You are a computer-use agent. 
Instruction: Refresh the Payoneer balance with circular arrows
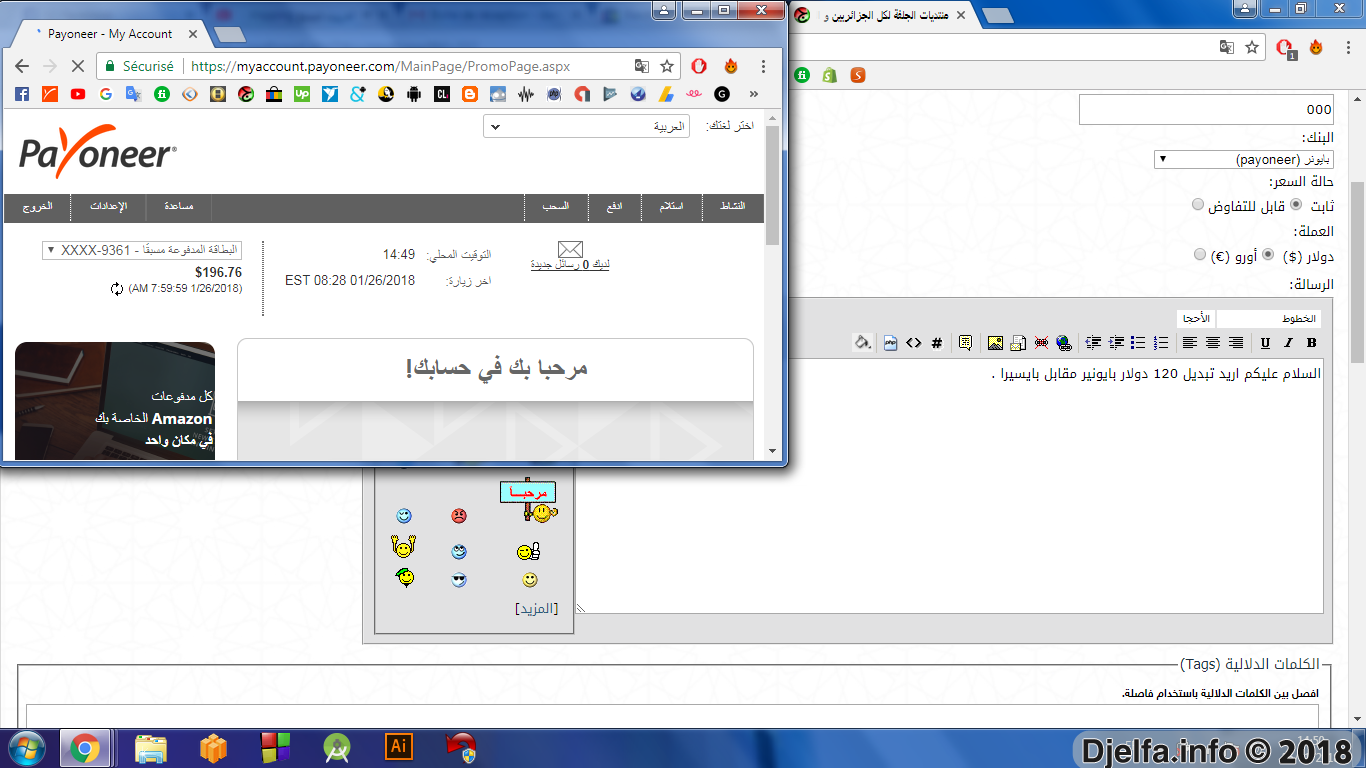click(x=117, y=289)
